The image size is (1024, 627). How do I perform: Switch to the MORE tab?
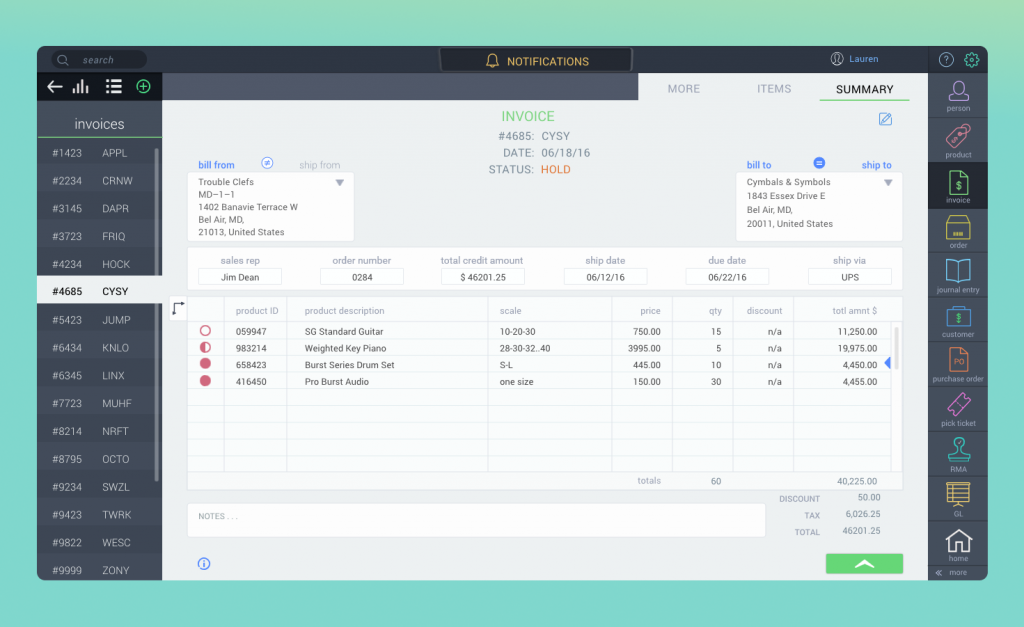click(x=684, y=89)
